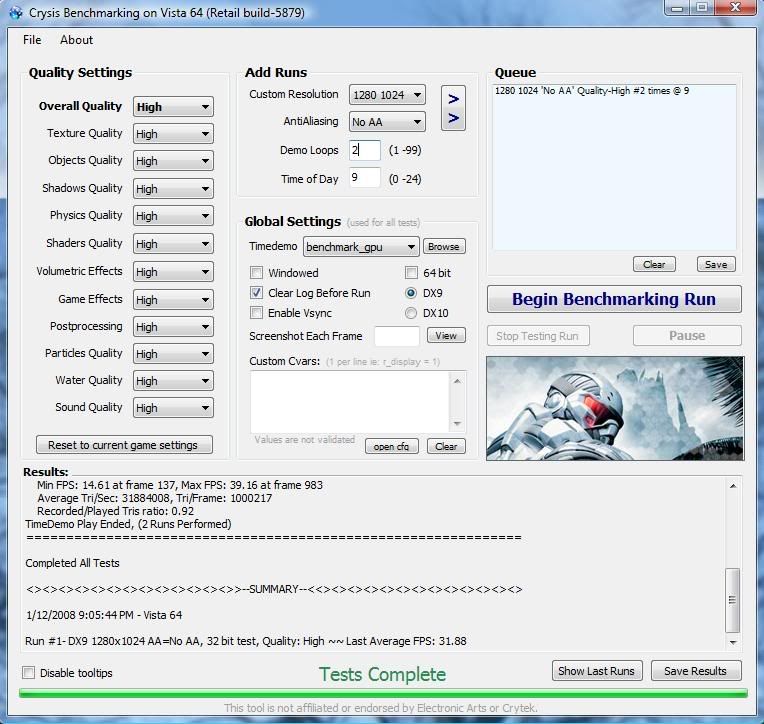Click Custom Cvars scrollbar up arrow
Screen dimensions: 764x724
[x=457, y=381]
